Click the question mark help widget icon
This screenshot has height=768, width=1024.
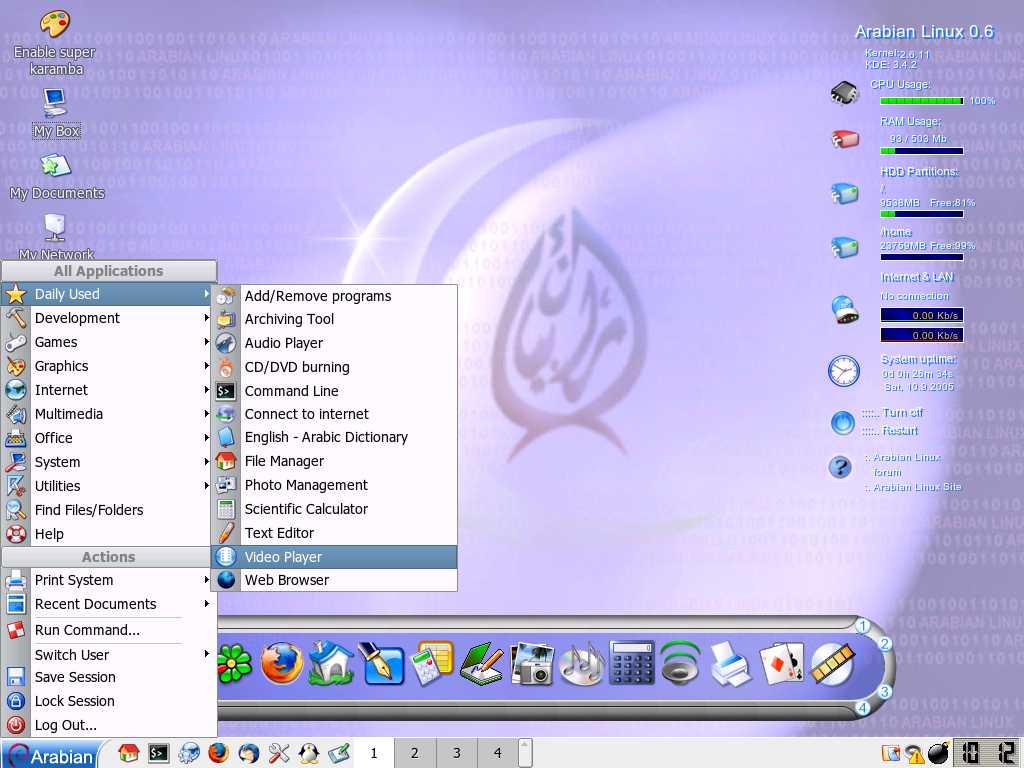pyautogui.click(x=840, y=467)
